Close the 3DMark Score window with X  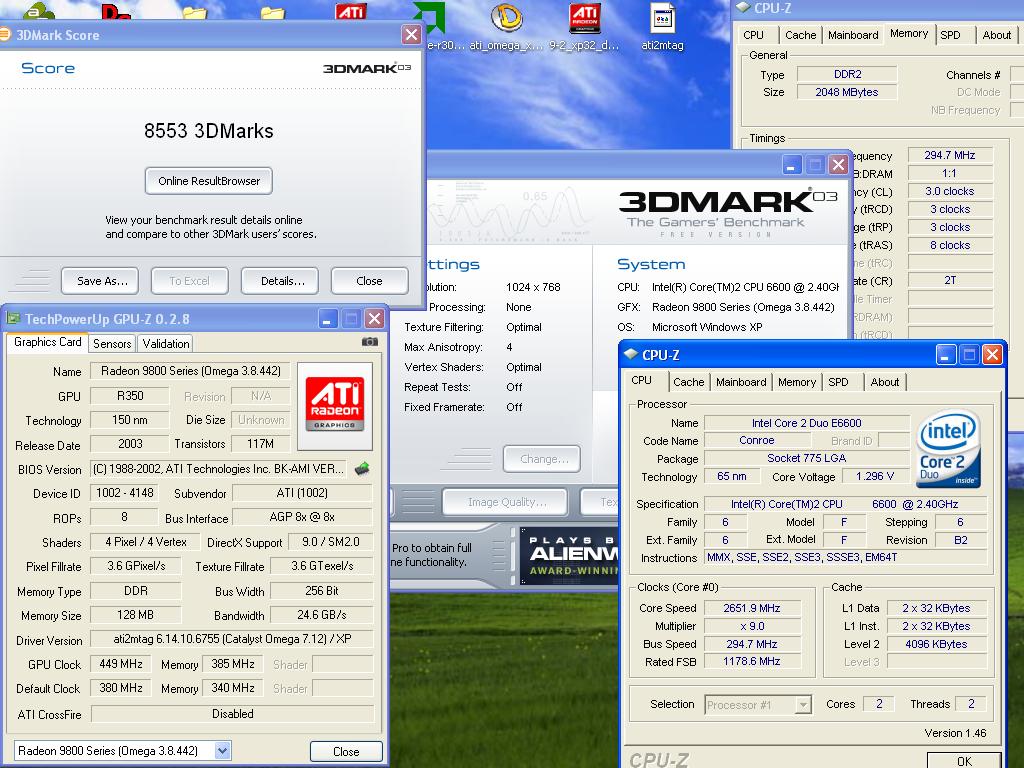(411, 35)
